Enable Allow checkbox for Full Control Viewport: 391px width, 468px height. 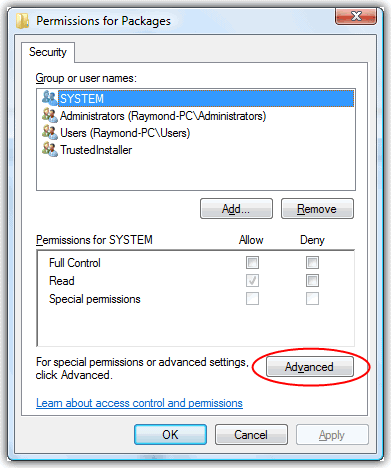tap(252, 263)
